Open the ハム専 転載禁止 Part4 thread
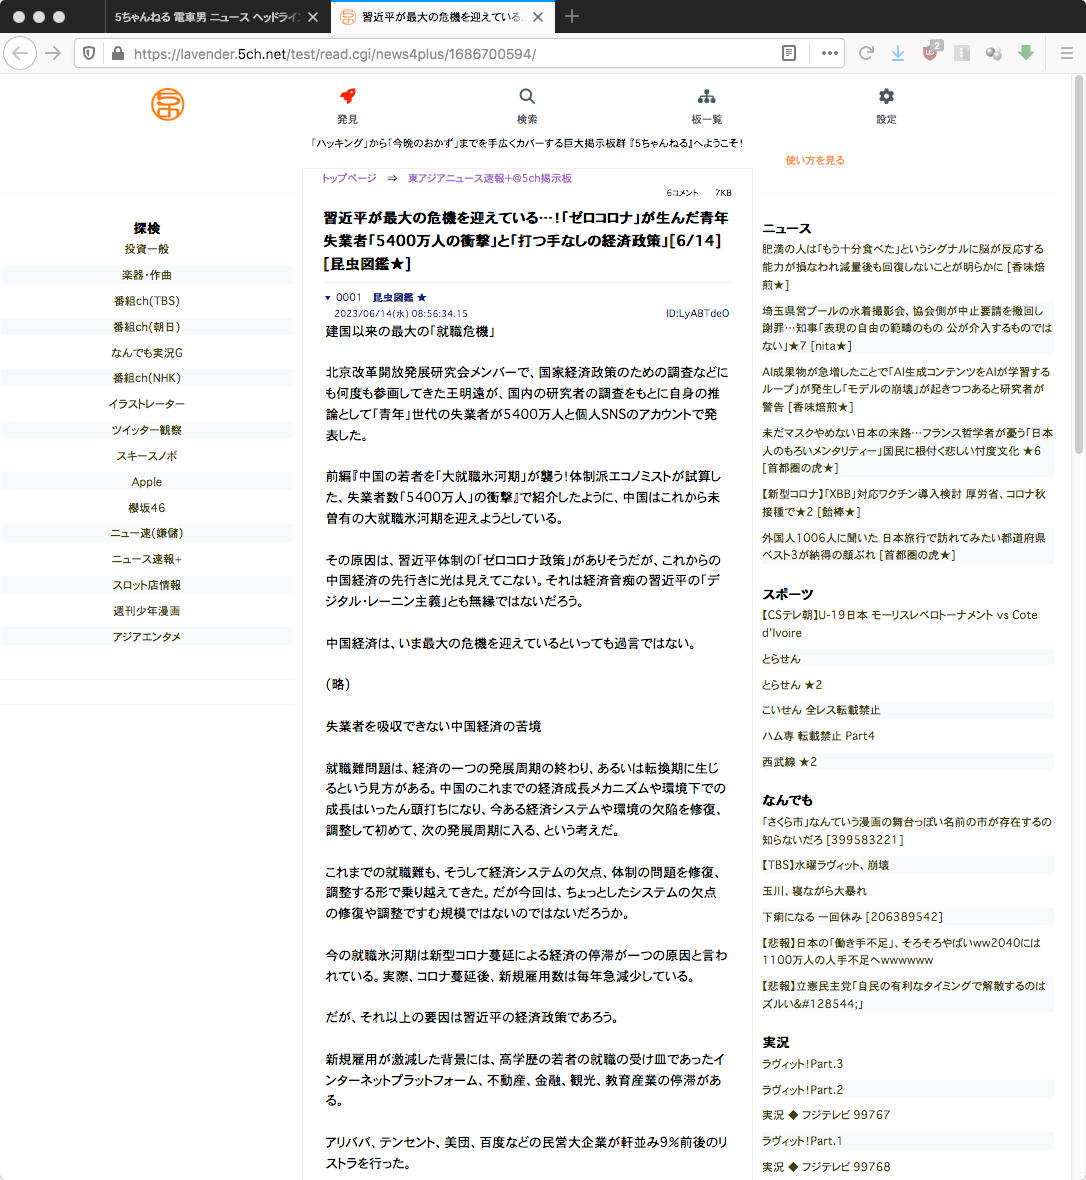The image size is (1086, 1180). point(818,736)
